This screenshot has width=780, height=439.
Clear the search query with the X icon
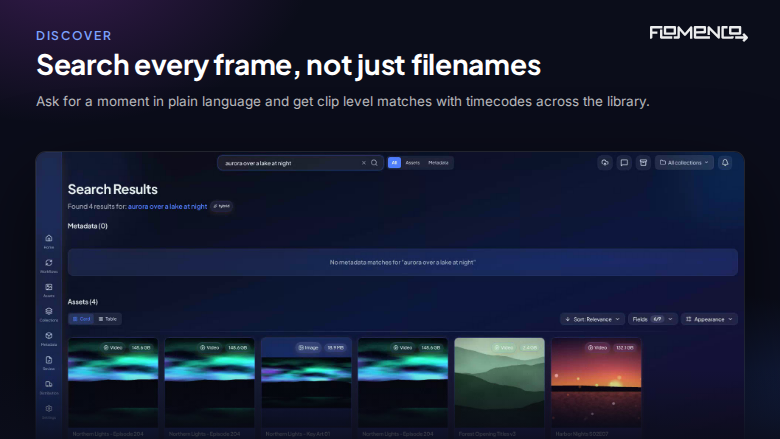[364, 163]
